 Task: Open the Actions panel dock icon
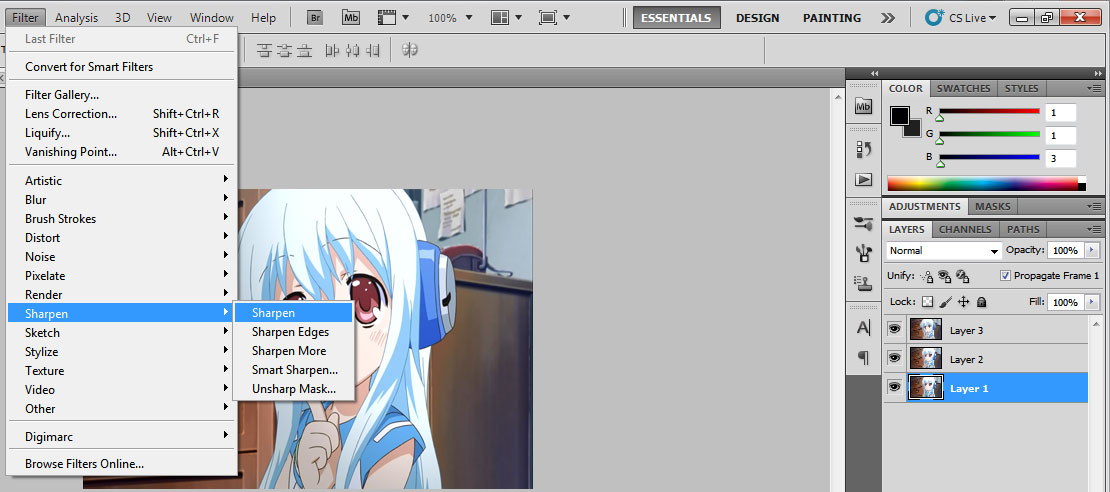(x=863, y=180)
